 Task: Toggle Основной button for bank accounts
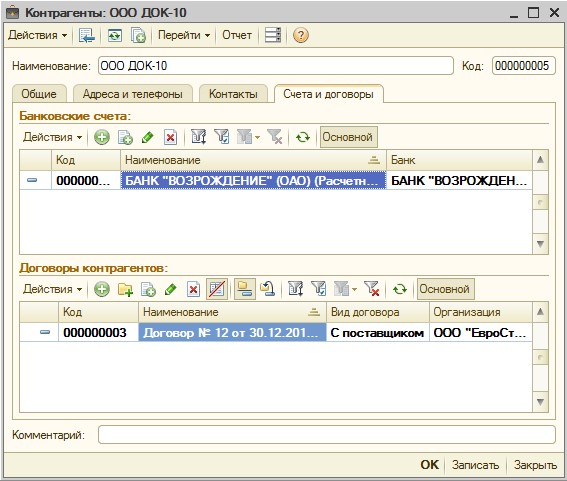(348, 137)
